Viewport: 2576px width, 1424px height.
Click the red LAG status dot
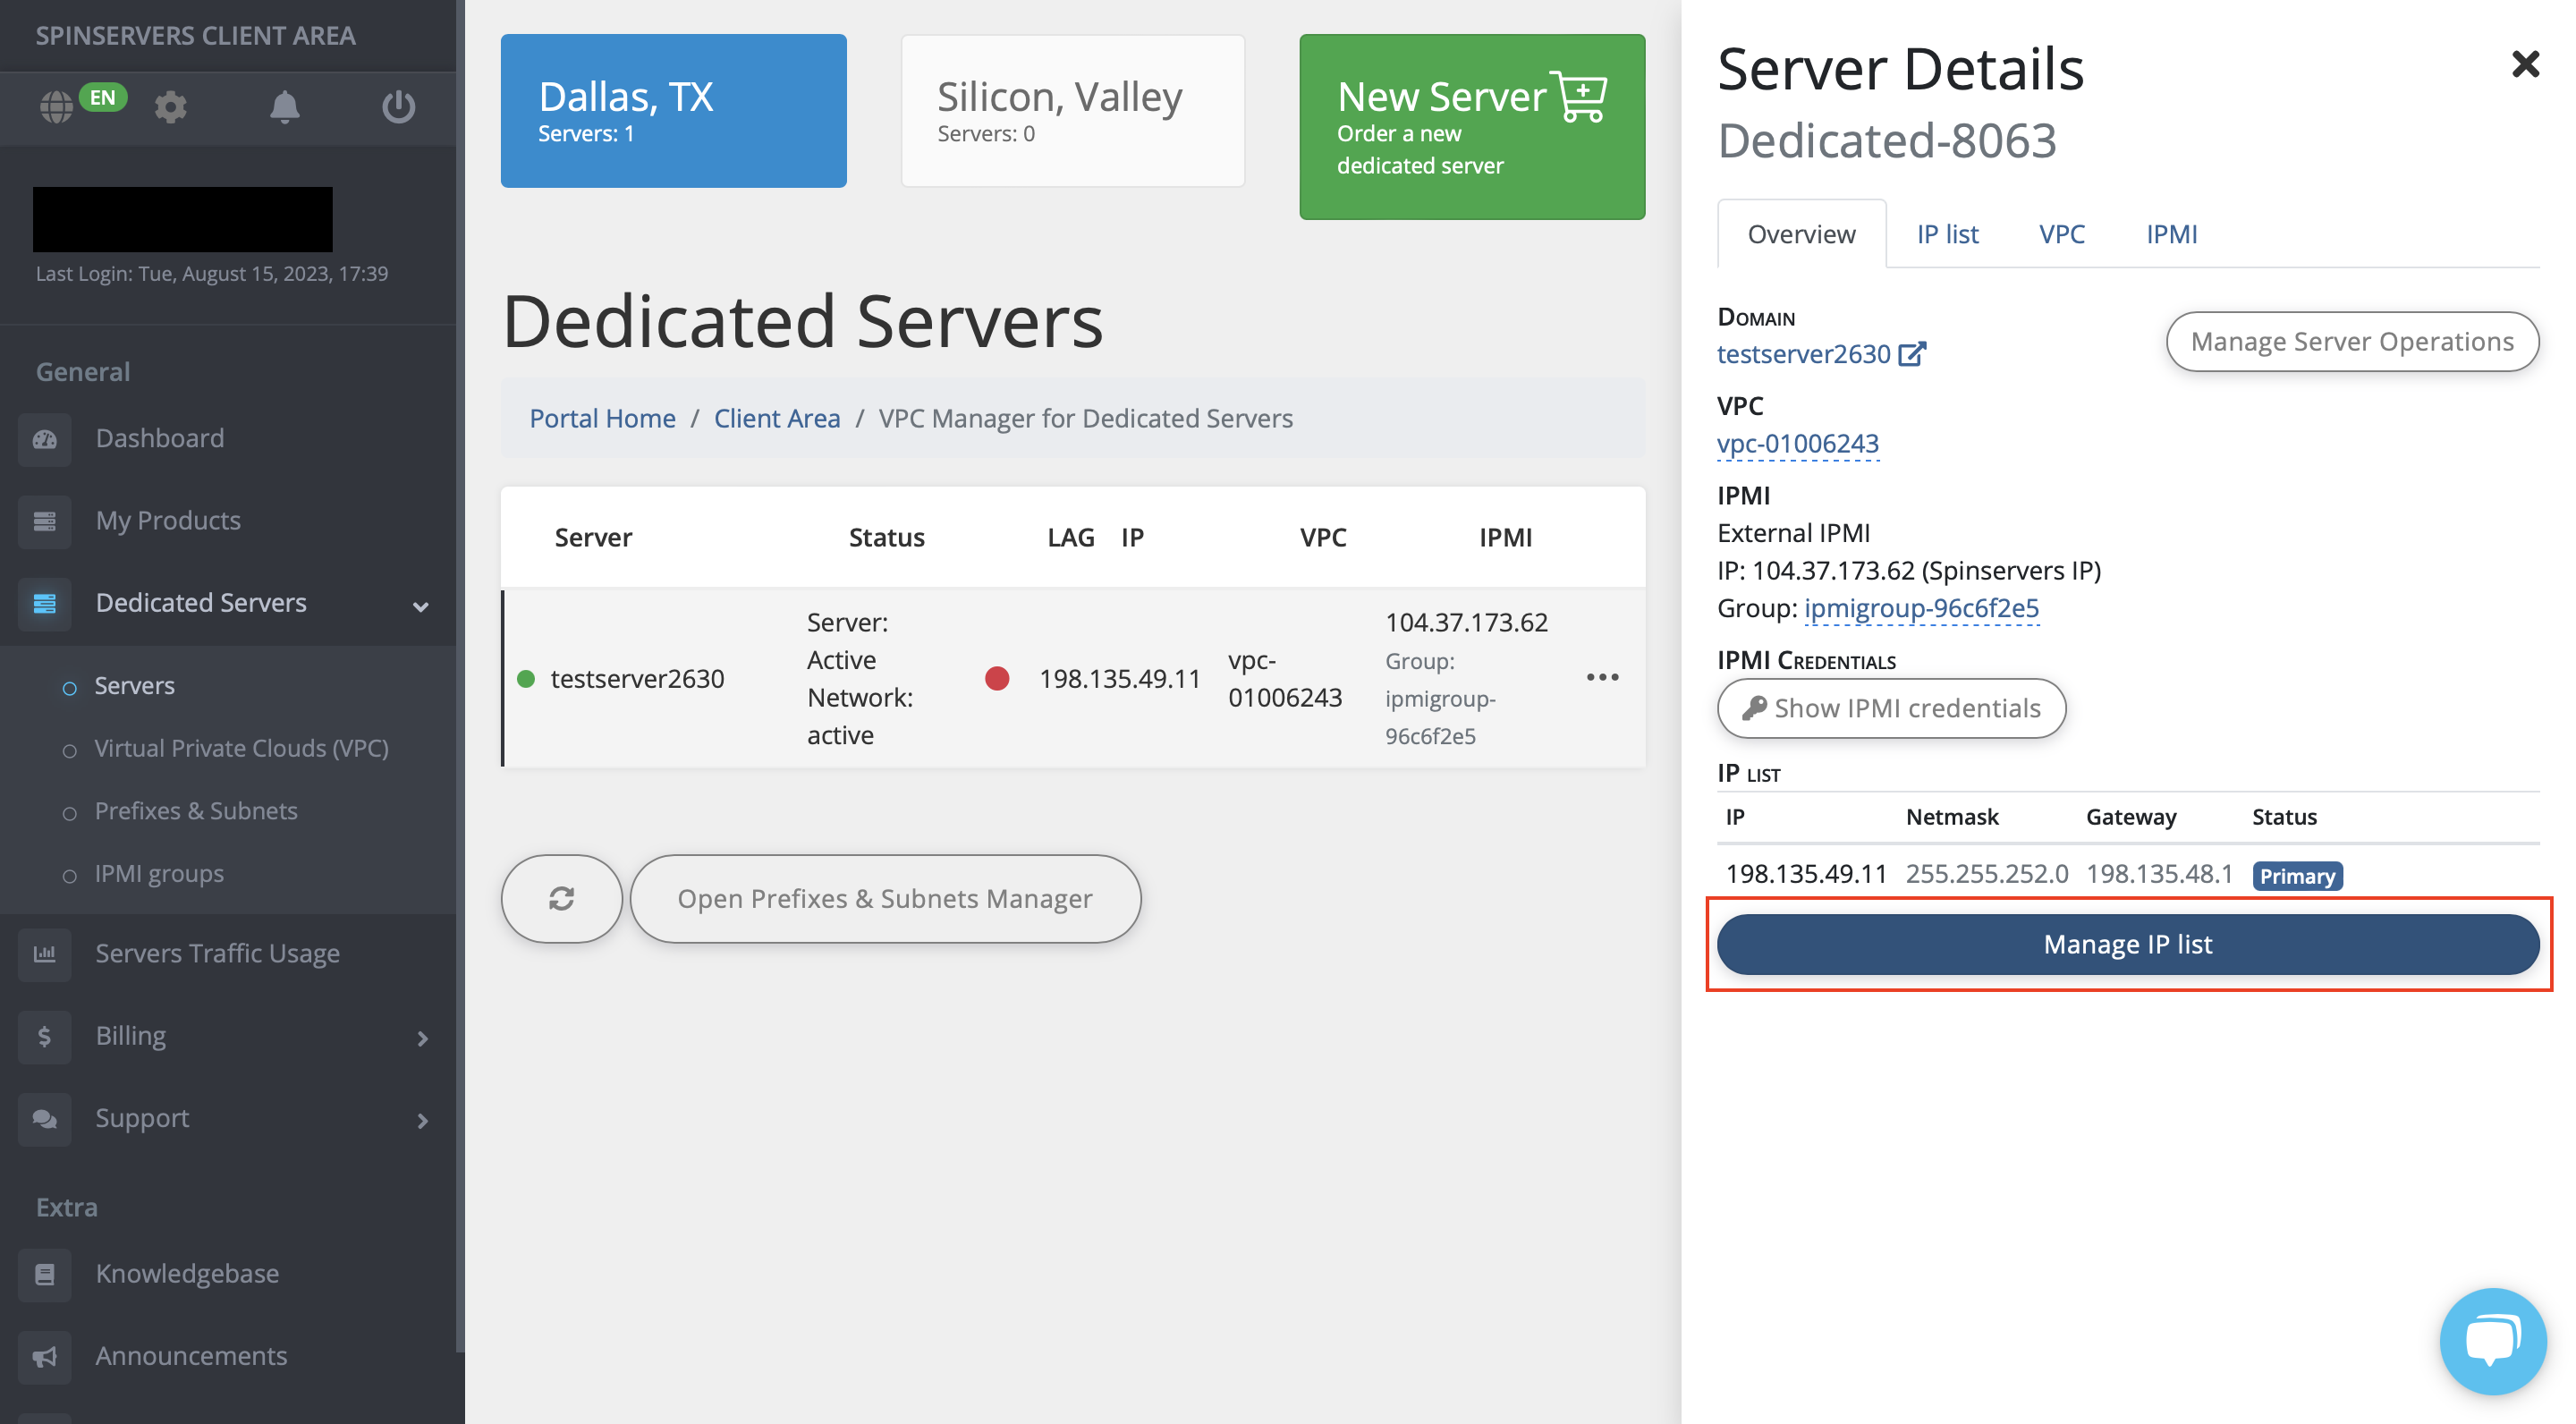[x=997, y=678]
